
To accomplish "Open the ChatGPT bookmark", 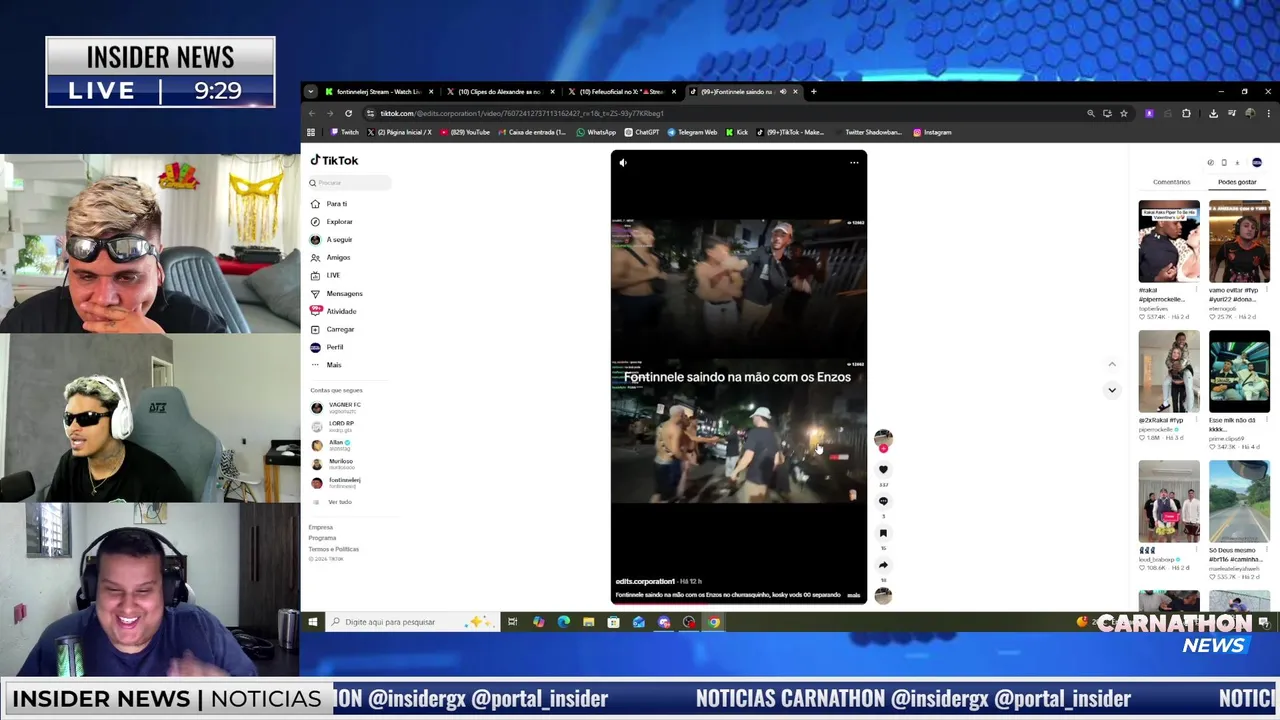I will click(x=642, y=132).
